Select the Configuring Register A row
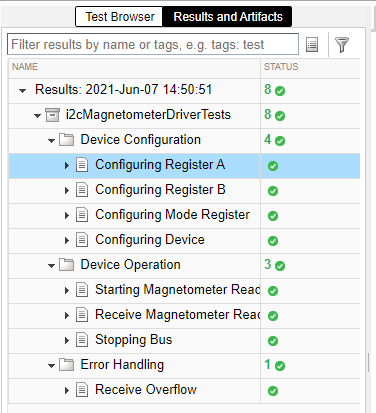This screenshot has width=376, height=413. coord(184,166)
